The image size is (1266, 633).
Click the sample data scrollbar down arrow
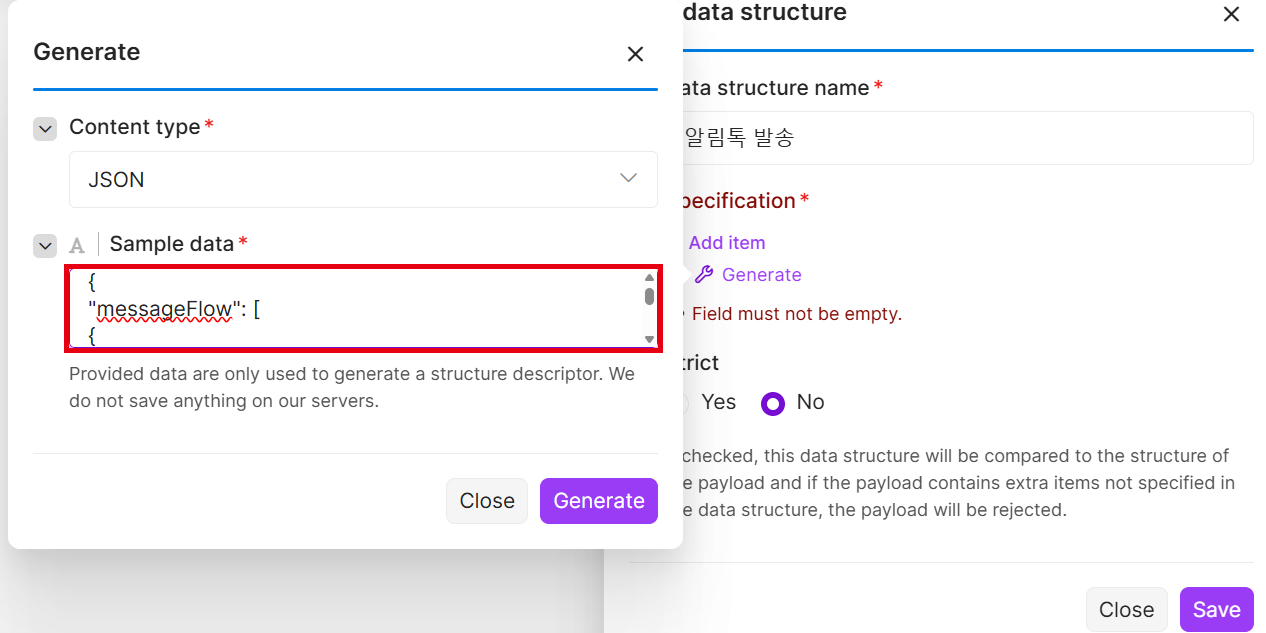click(649, 340)
